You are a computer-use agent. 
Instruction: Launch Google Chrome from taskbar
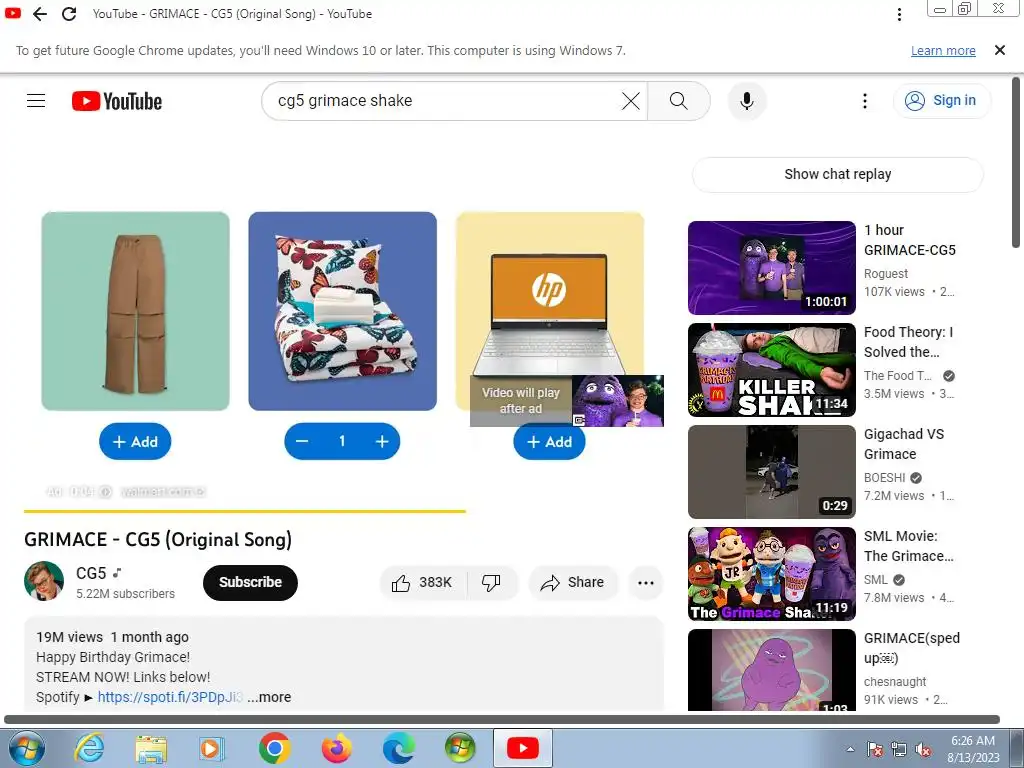[274, 748]
